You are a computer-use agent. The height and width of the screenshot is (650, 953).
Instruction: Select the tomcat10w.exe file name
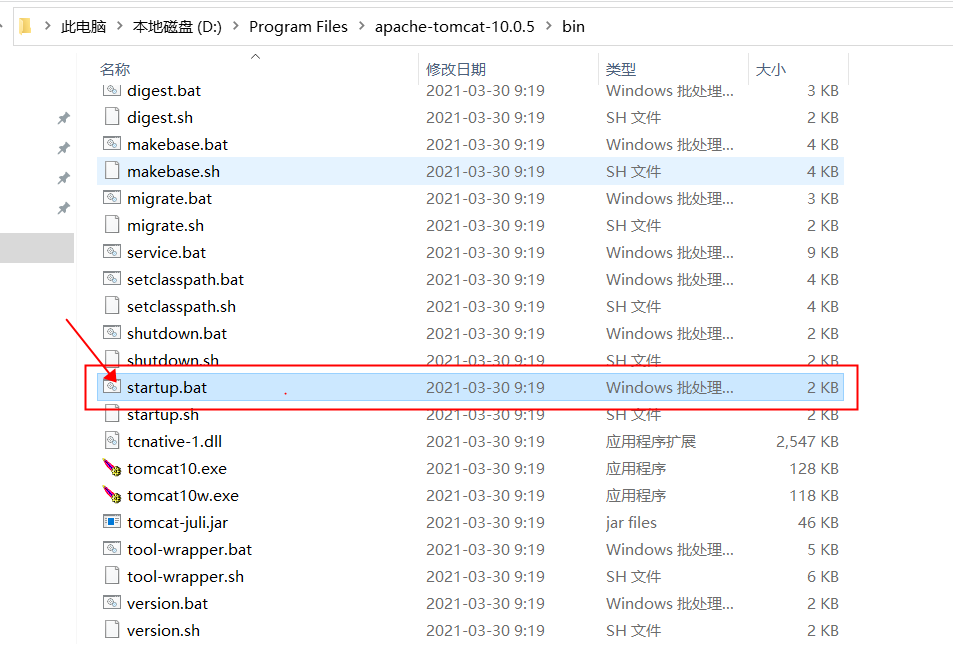point(183,496)
